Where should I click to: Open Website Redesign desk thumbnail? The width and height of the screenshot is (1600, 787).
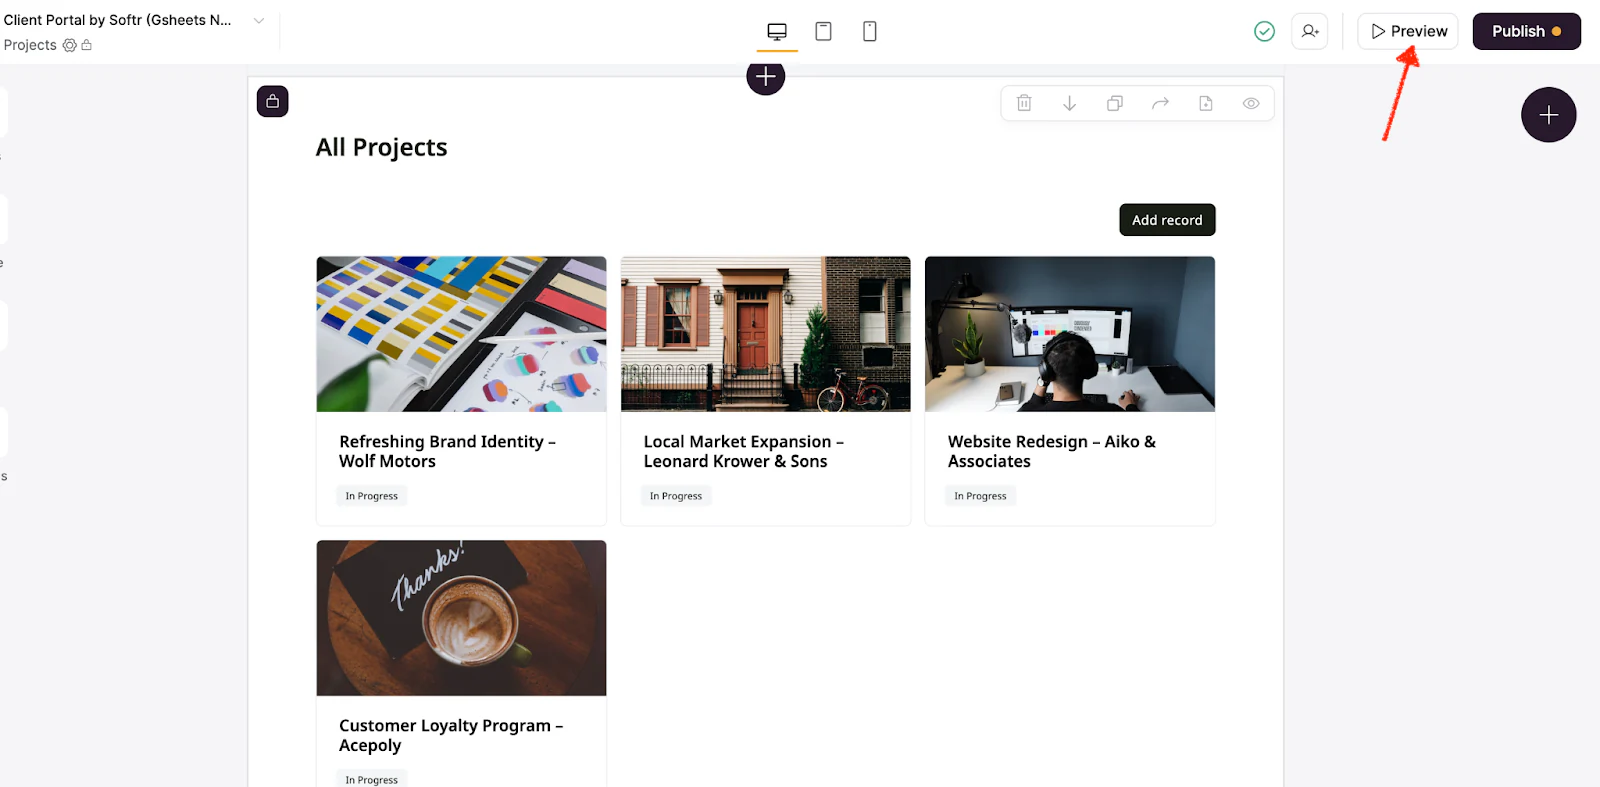pos(1070,334)
